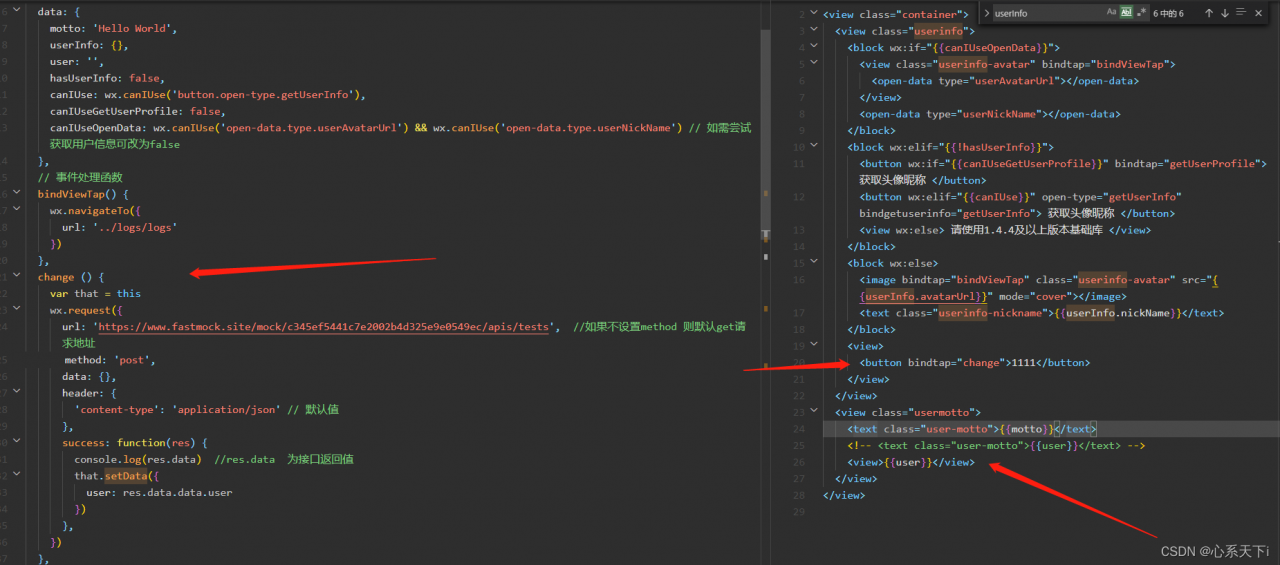Image resolution: width=1280 pixels, height=565 pixels.
Task: Click the '6 中的 6' match count
Action: click(x=1168, y=14)
